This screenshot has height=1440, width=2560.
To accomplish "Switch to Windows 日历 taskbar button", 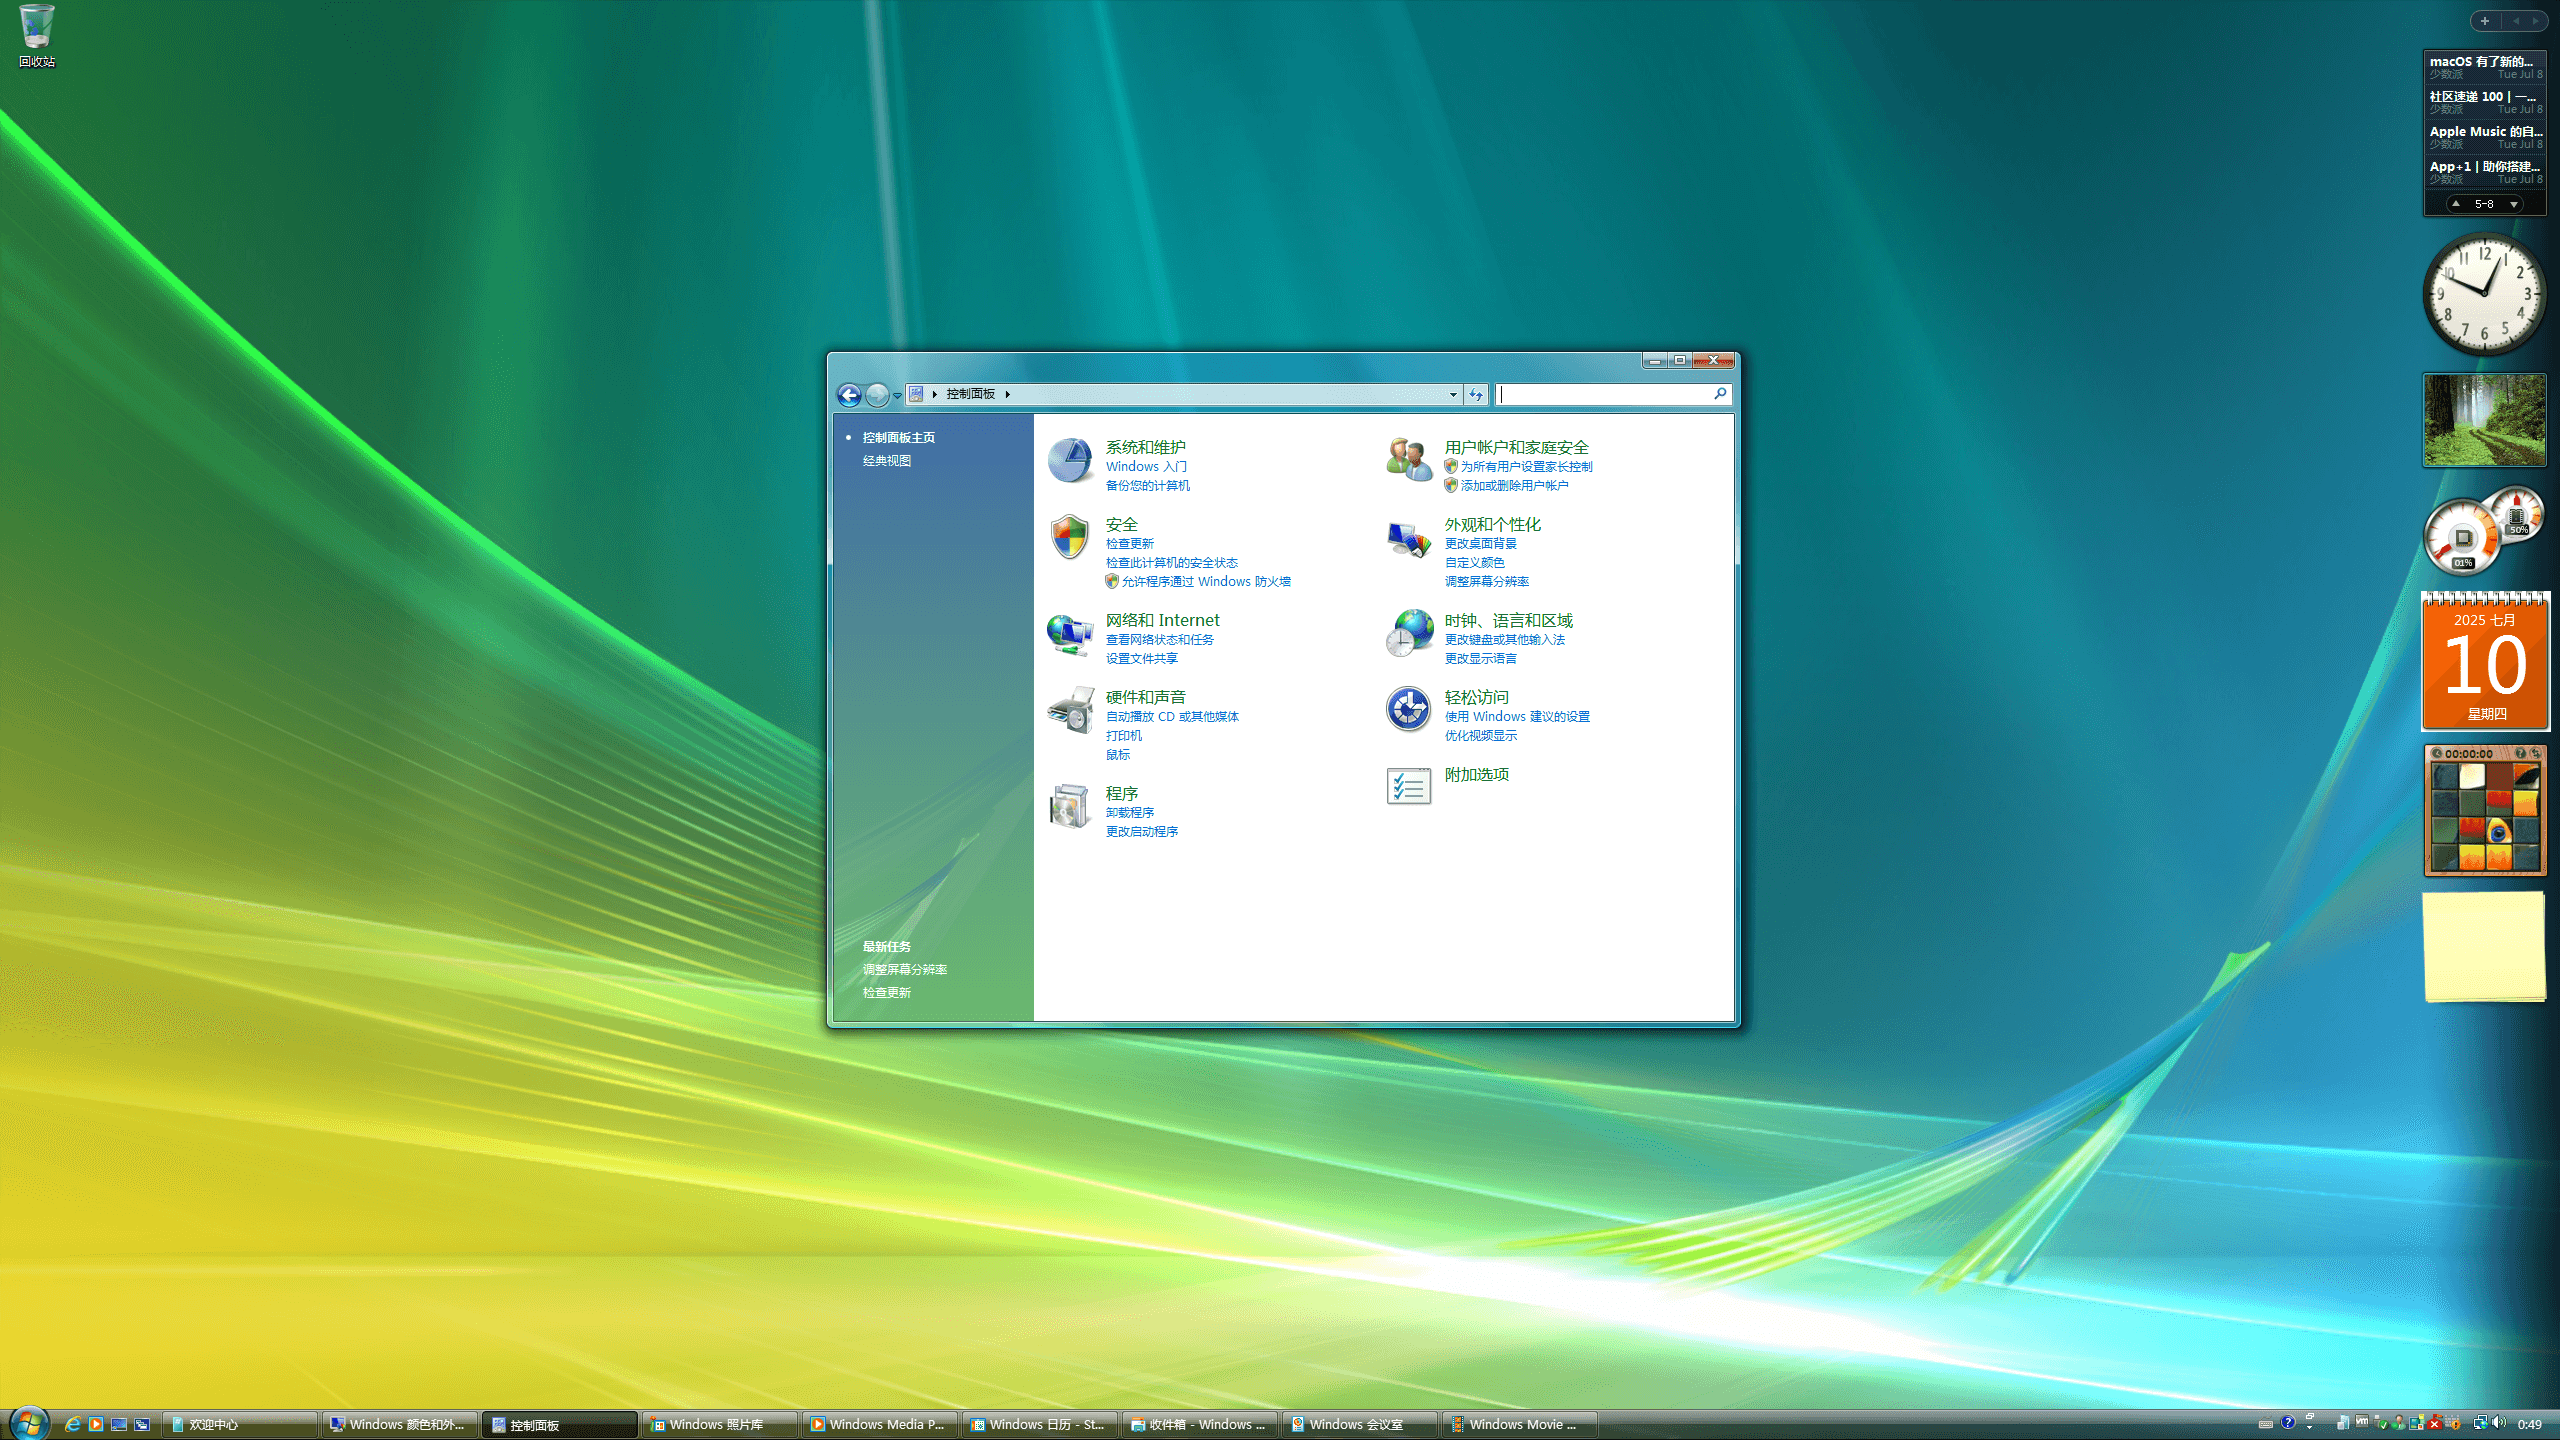I will [x=1040, y=1424].
